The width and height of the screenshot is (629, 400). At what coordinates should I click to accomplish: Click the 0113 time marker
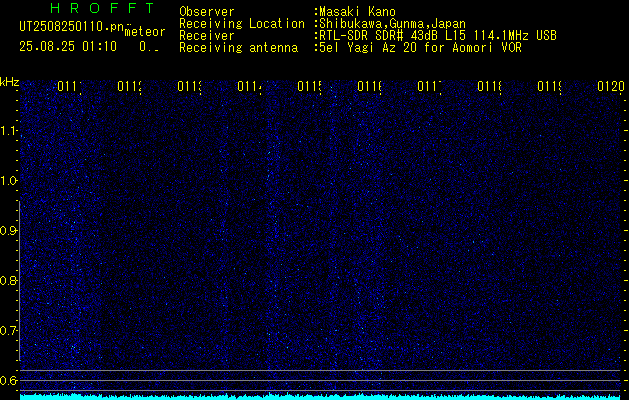[x=189, y=87]
